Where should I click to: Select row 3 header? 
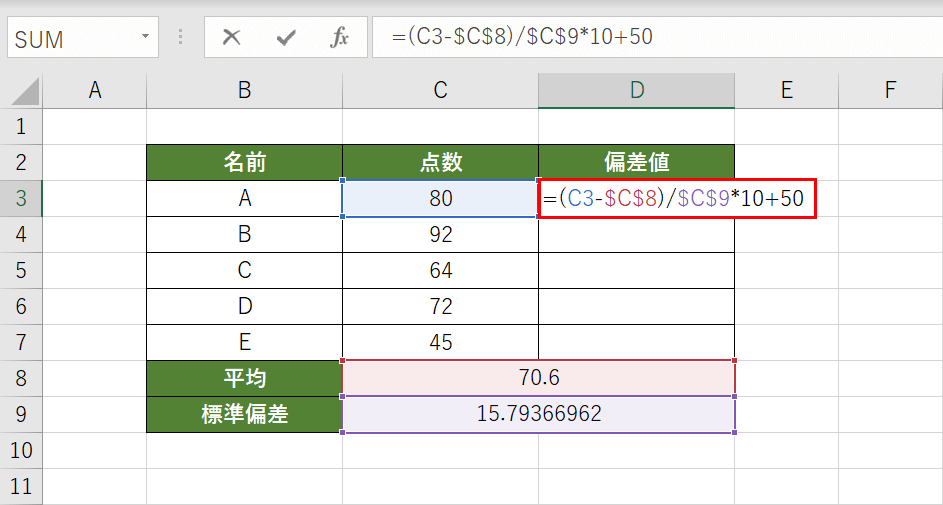tap(22, 198)
